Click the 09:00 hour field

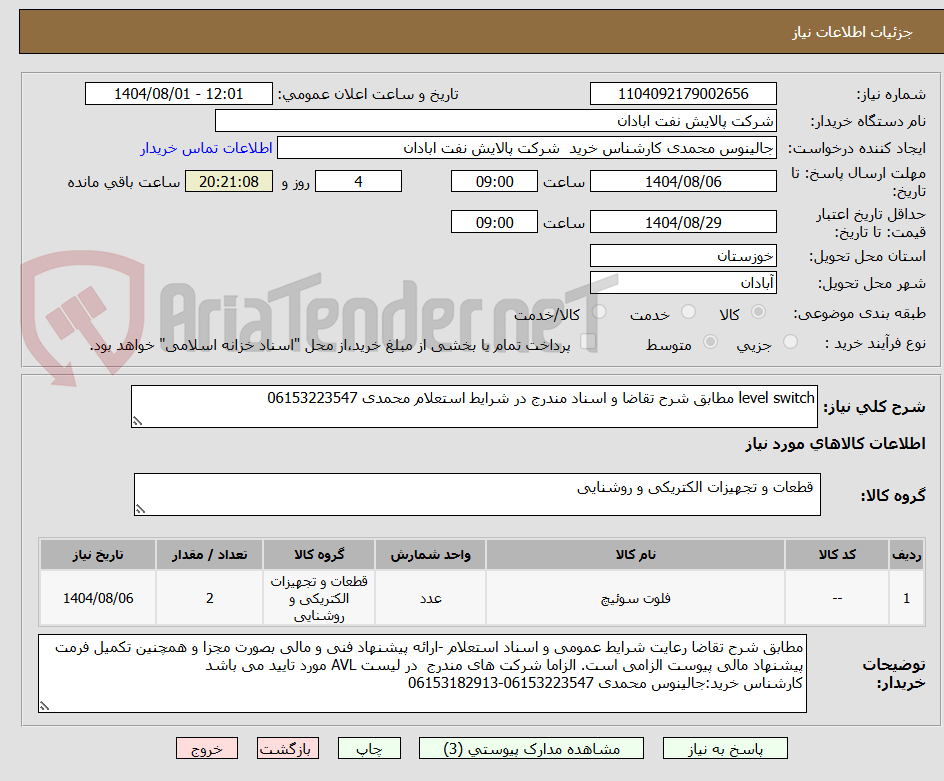click(494, 181)
